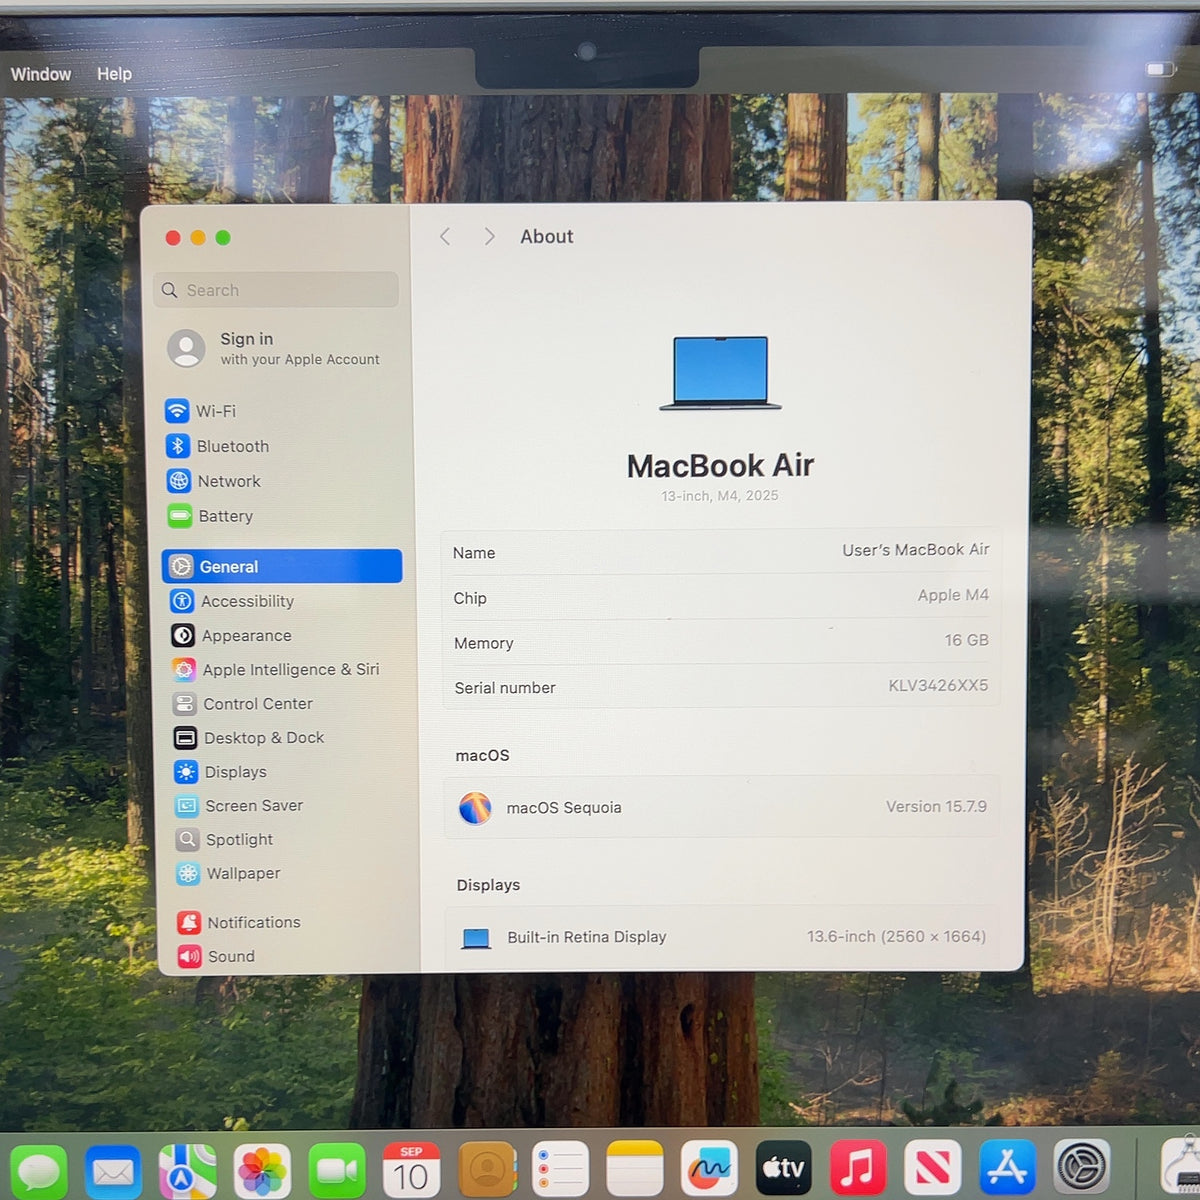Go back with the left chevron
This screenshot has height=1200, width=1200.
click(x=445, y=236)
